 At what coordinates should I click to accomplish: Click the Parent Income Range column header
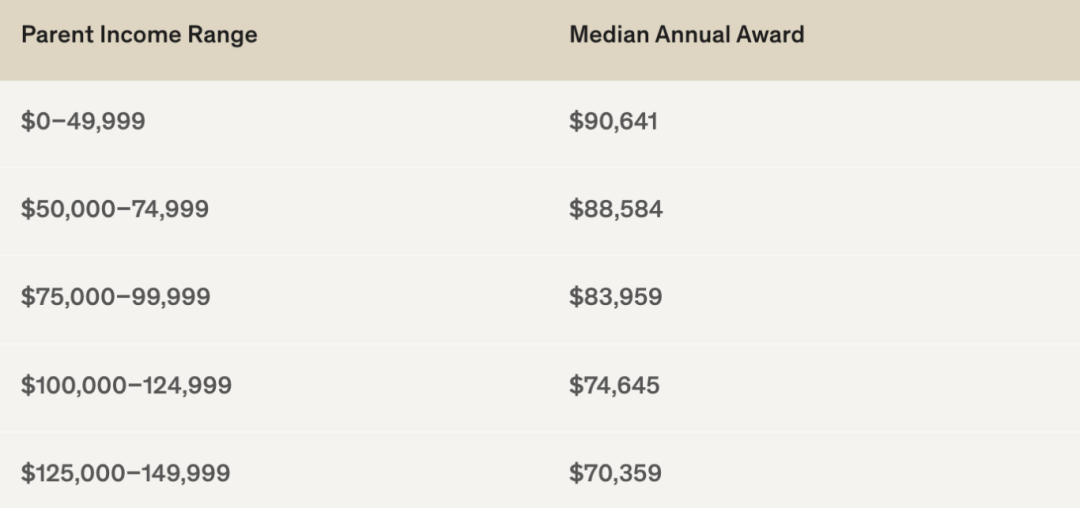click(x=139, y=35)
